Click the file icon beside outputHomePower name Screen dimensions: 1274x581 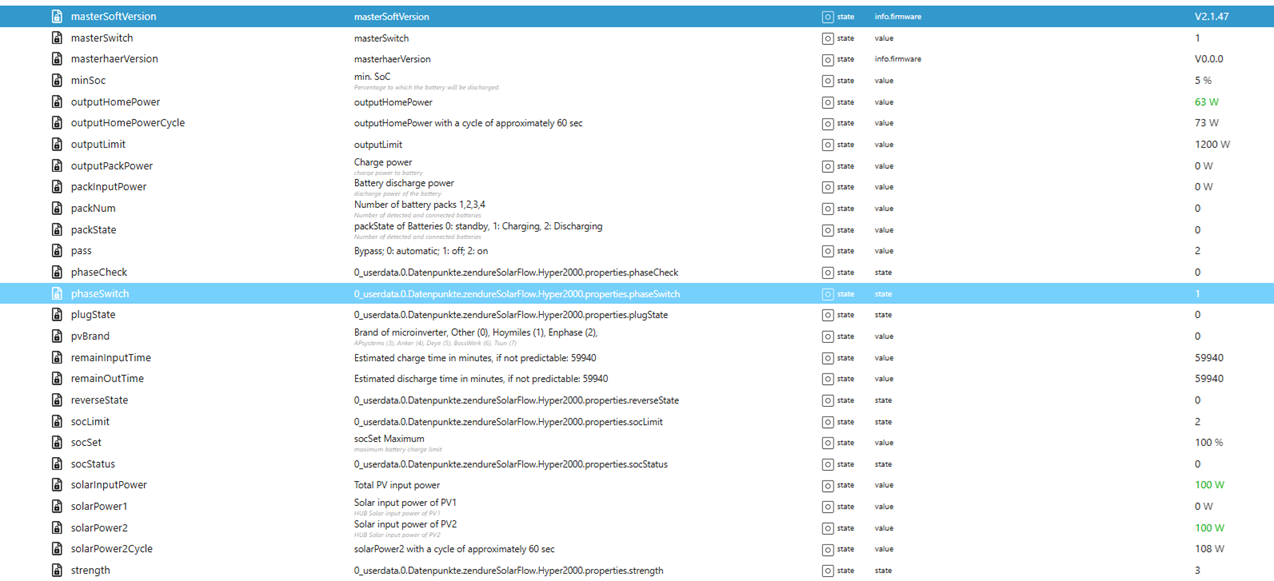coord(57,102)
